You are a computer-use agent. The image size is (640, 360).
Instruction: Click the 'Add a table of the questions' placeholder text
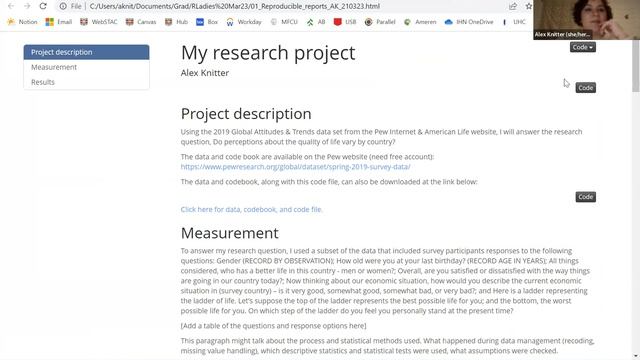(273, 326)
